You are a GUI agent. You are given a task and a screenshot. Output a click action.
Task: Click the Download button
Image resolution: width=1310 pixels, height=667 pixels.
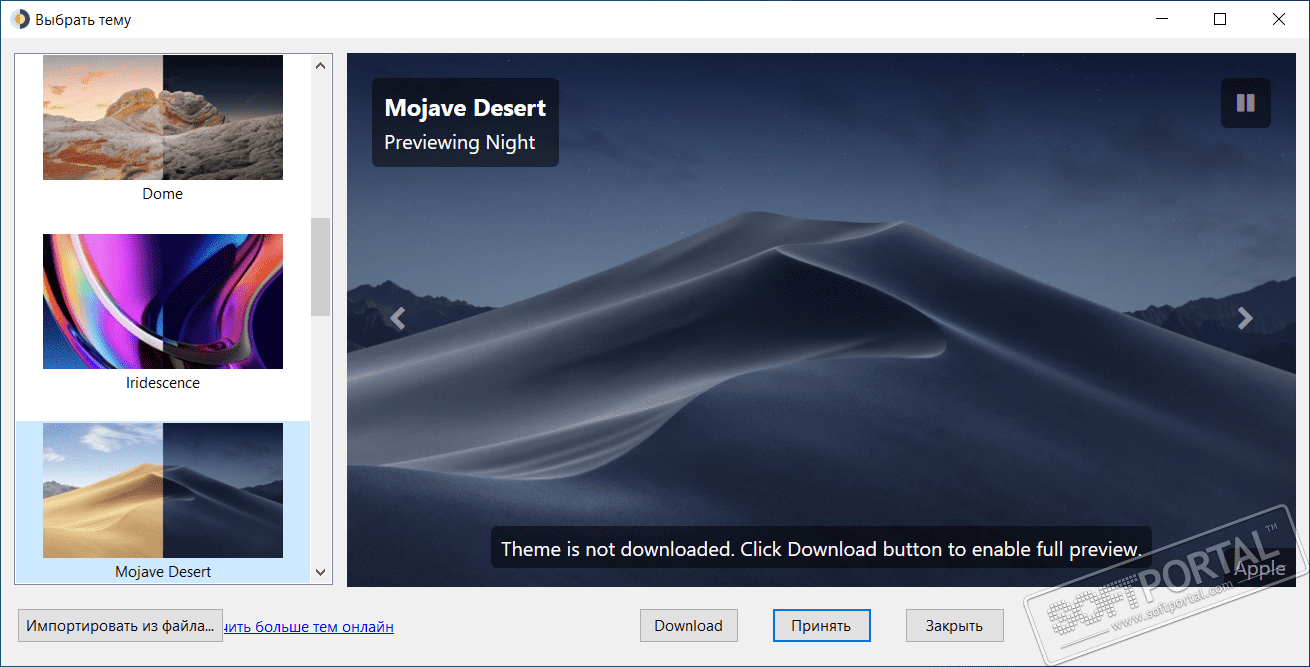coord(688,626)
